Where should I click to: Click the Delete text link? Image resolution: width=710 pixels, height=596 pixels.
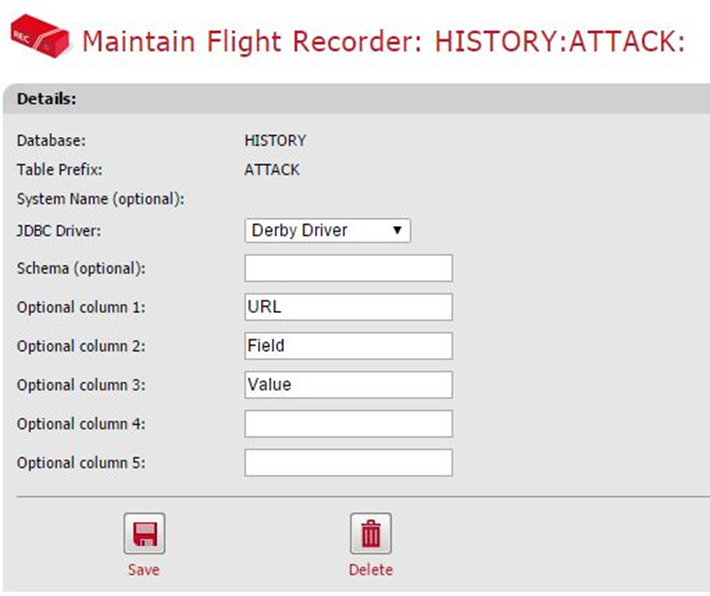pos(370,570)
